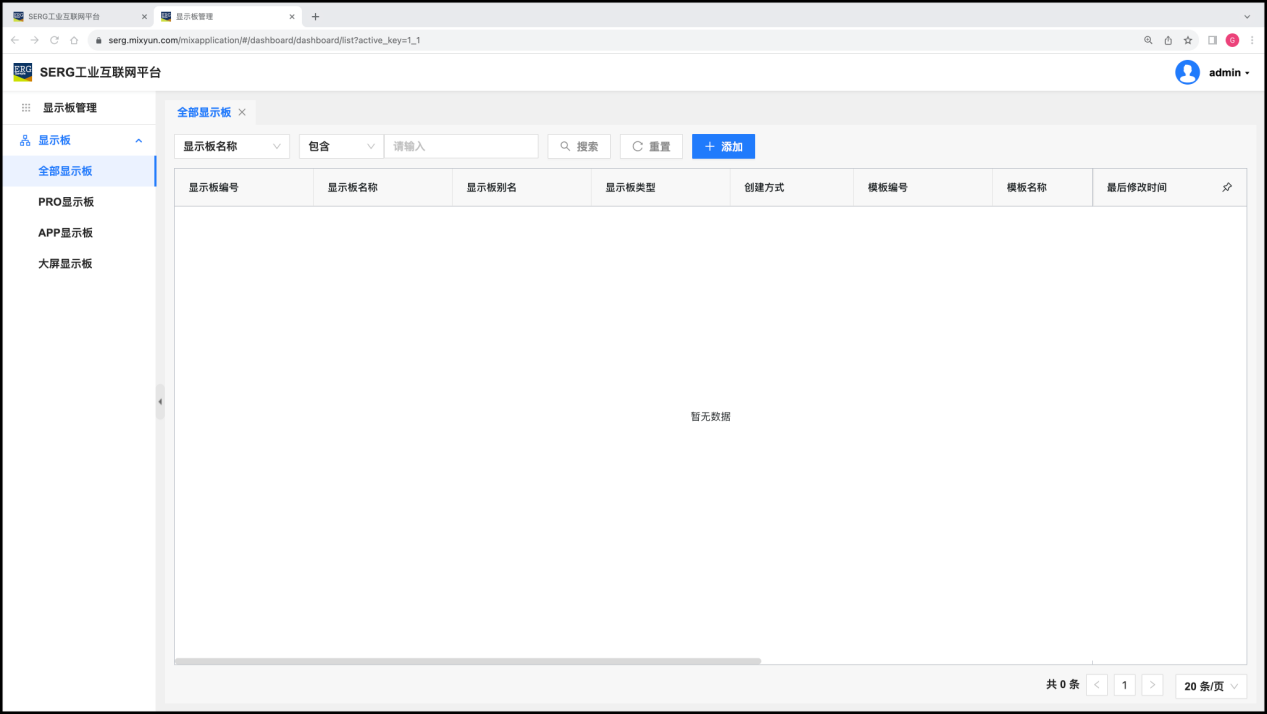Screen dimensions: 1267x714
Task: Change page size via 20 条/页 dropdown
Action: click(x=1211, y=686)
